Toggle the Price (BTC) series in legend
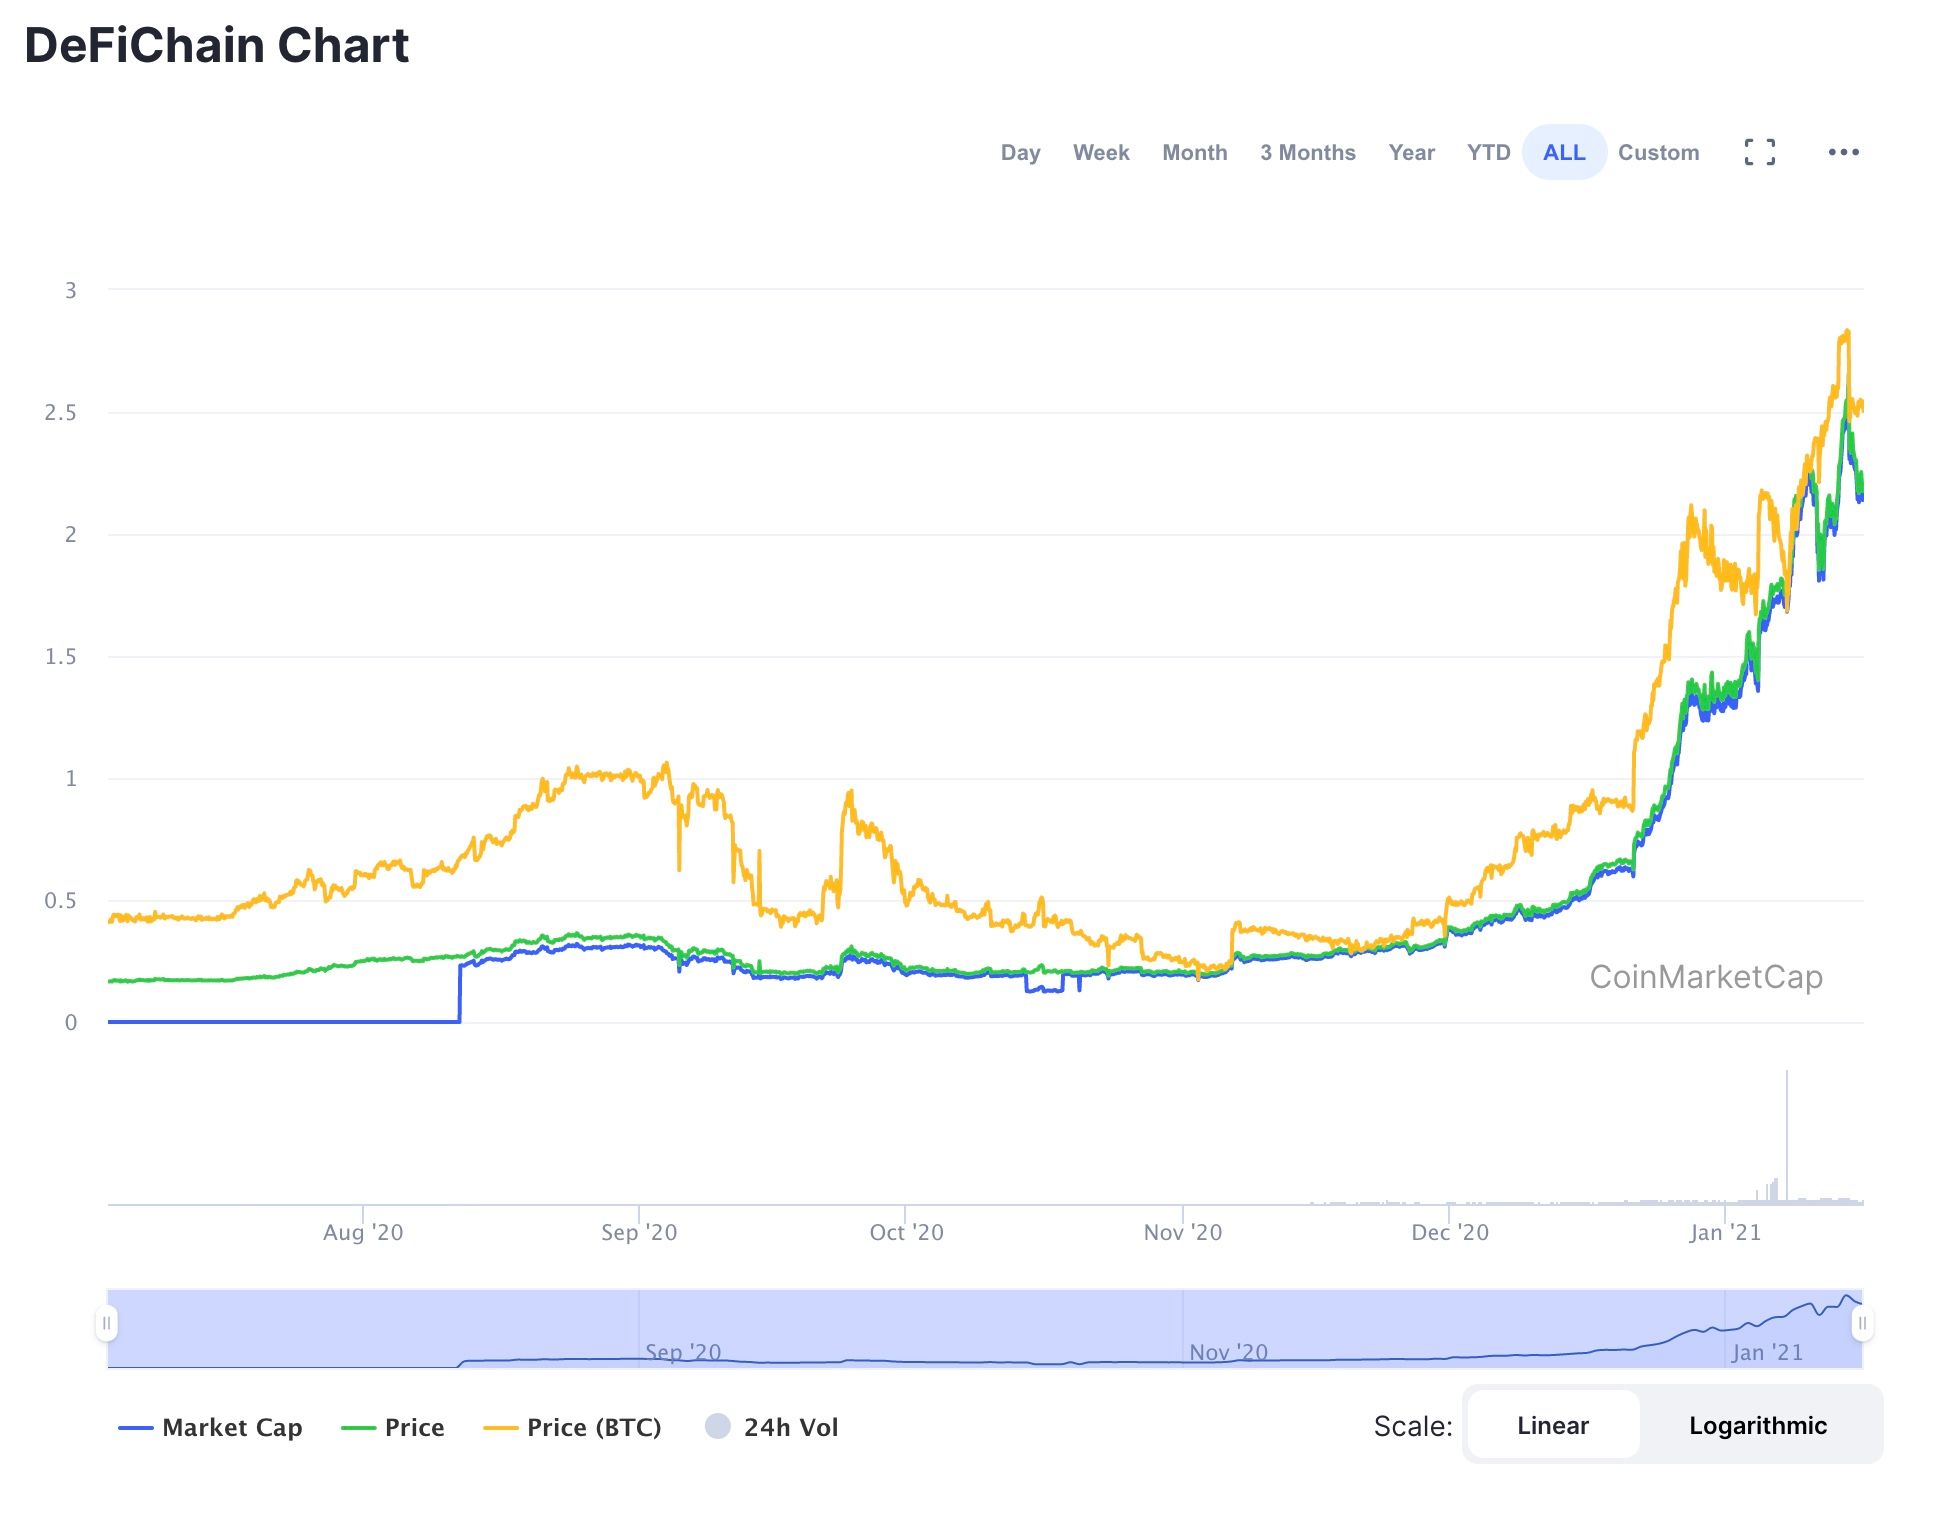The width and height of the screenshot is (1936, 1540). coord(572,1427)
